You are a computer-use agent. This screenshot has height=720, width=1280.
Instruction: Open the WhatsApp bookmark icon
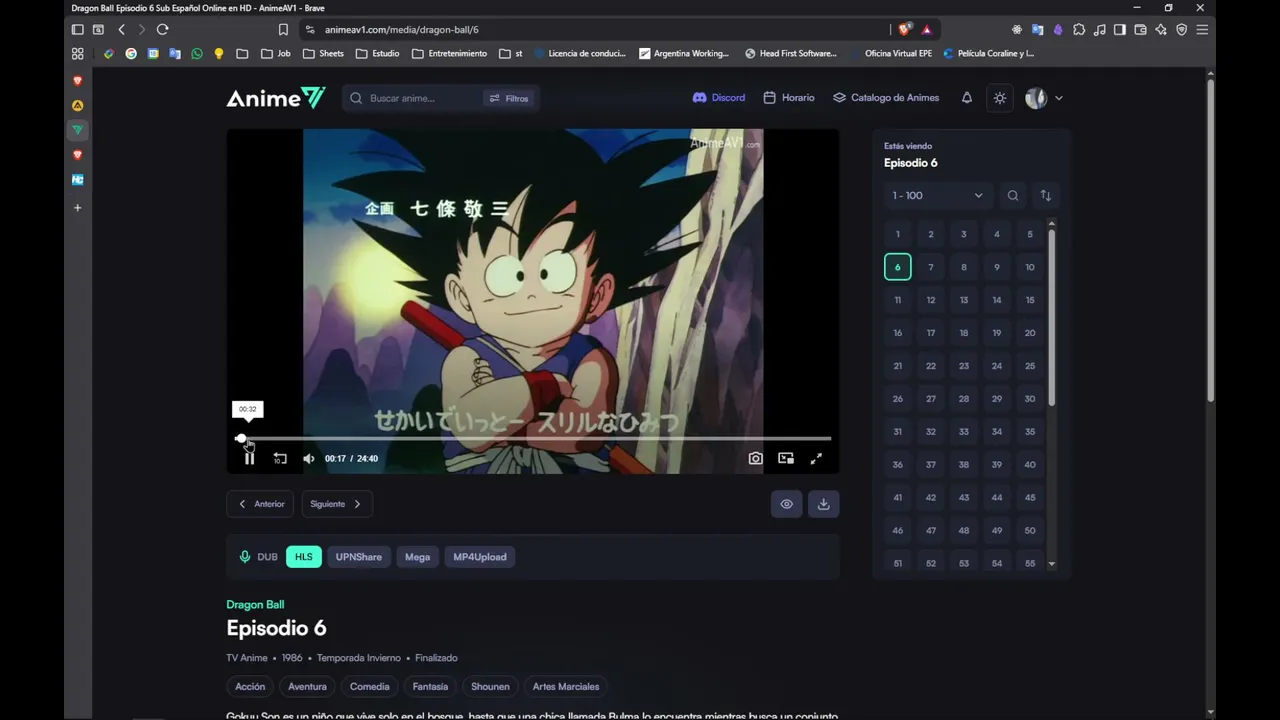[196, 54]
